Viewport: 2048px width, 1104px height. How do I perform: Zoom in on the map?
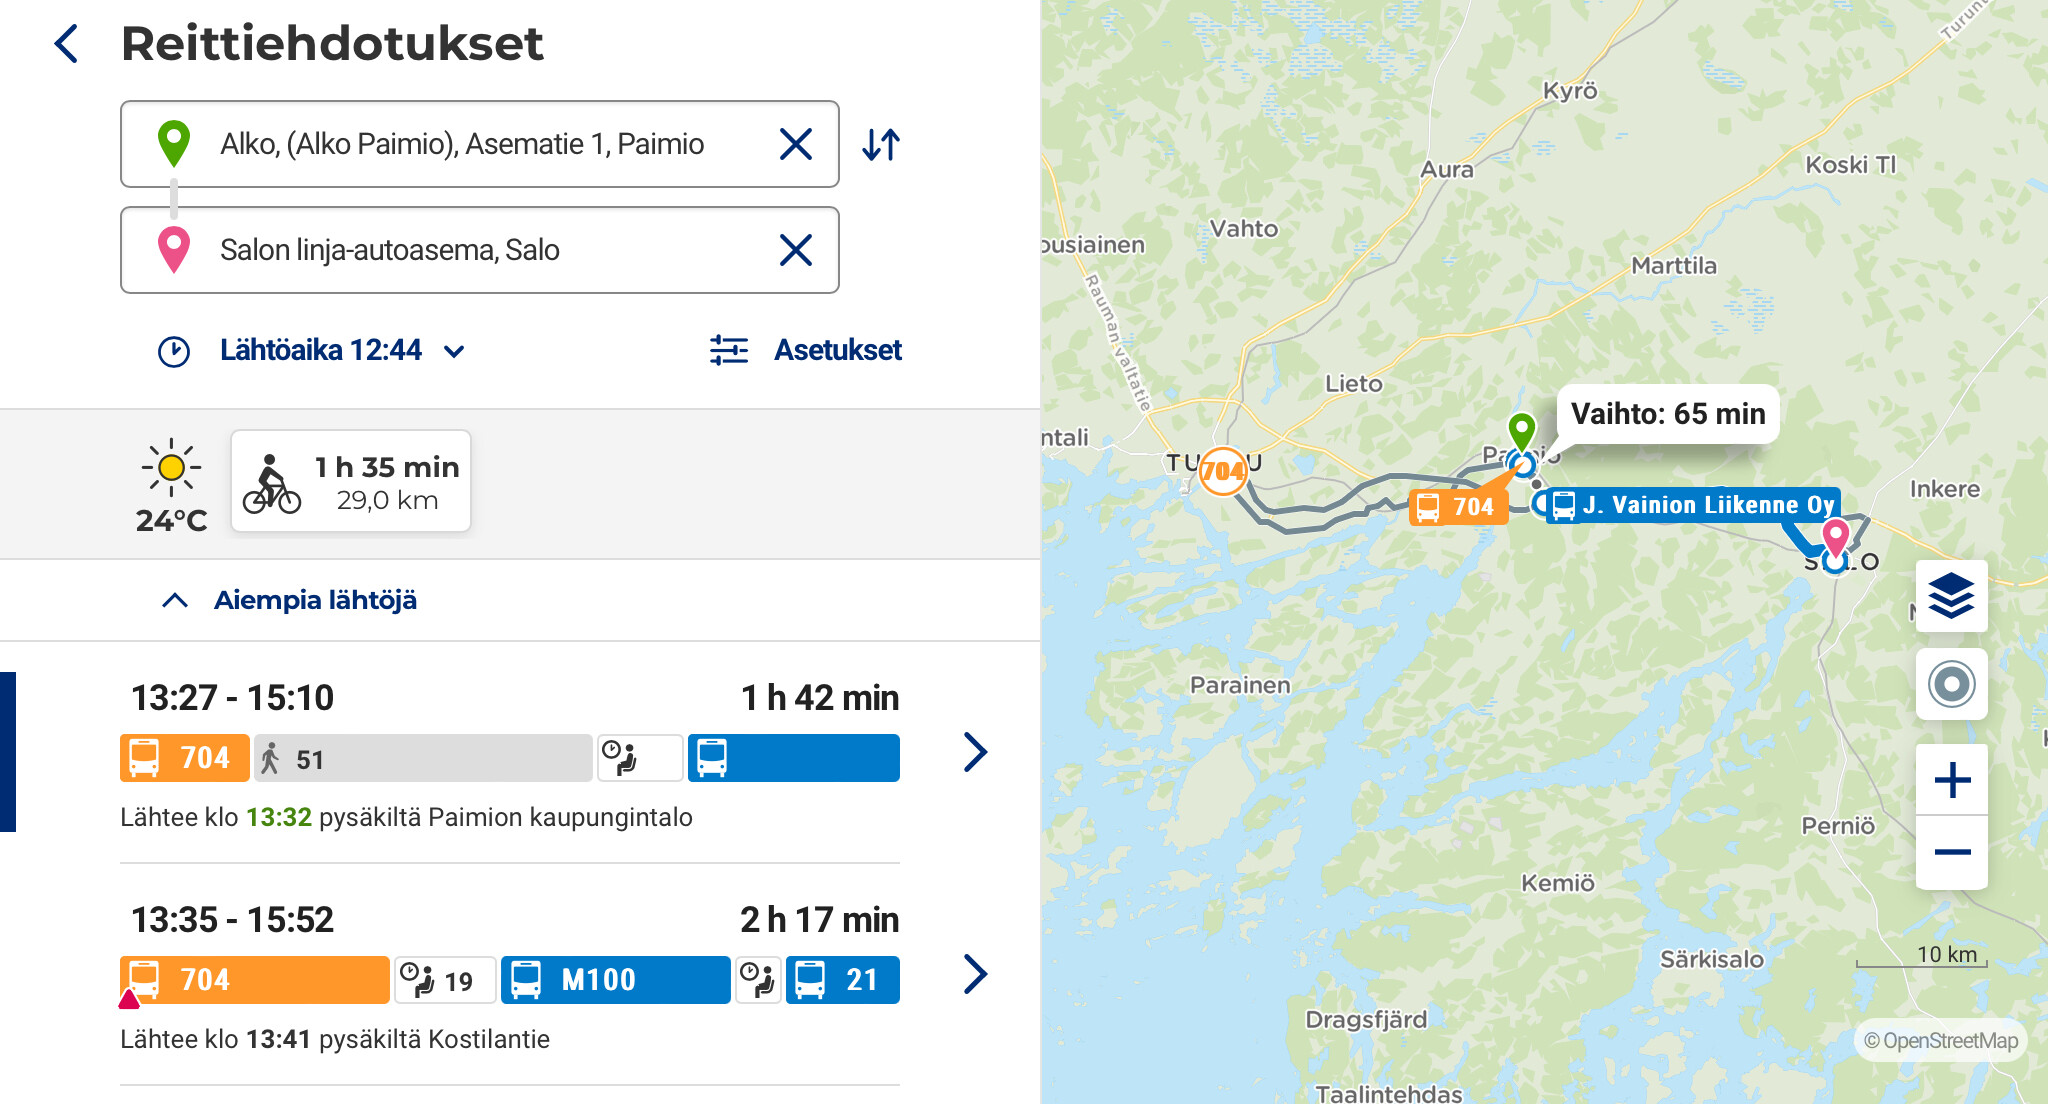[x=1951, y=780]
